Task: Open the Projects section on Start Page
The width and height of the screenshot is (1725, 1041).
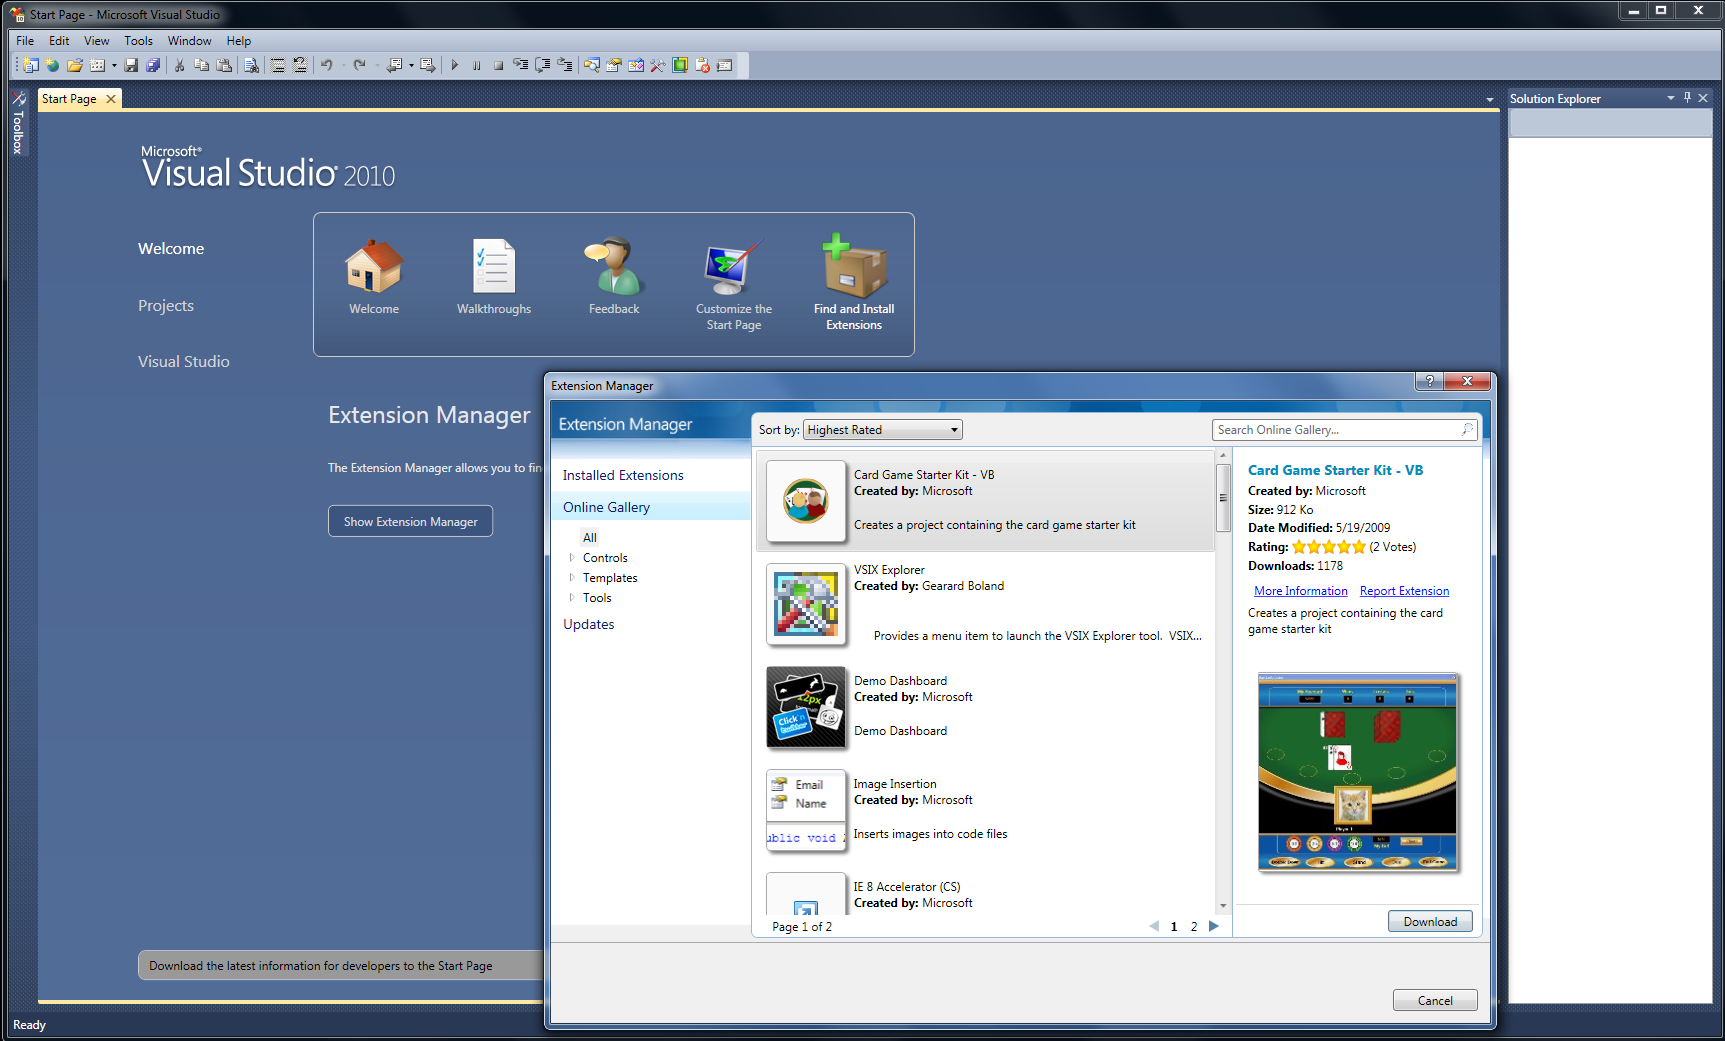Action: pos(166,306)
